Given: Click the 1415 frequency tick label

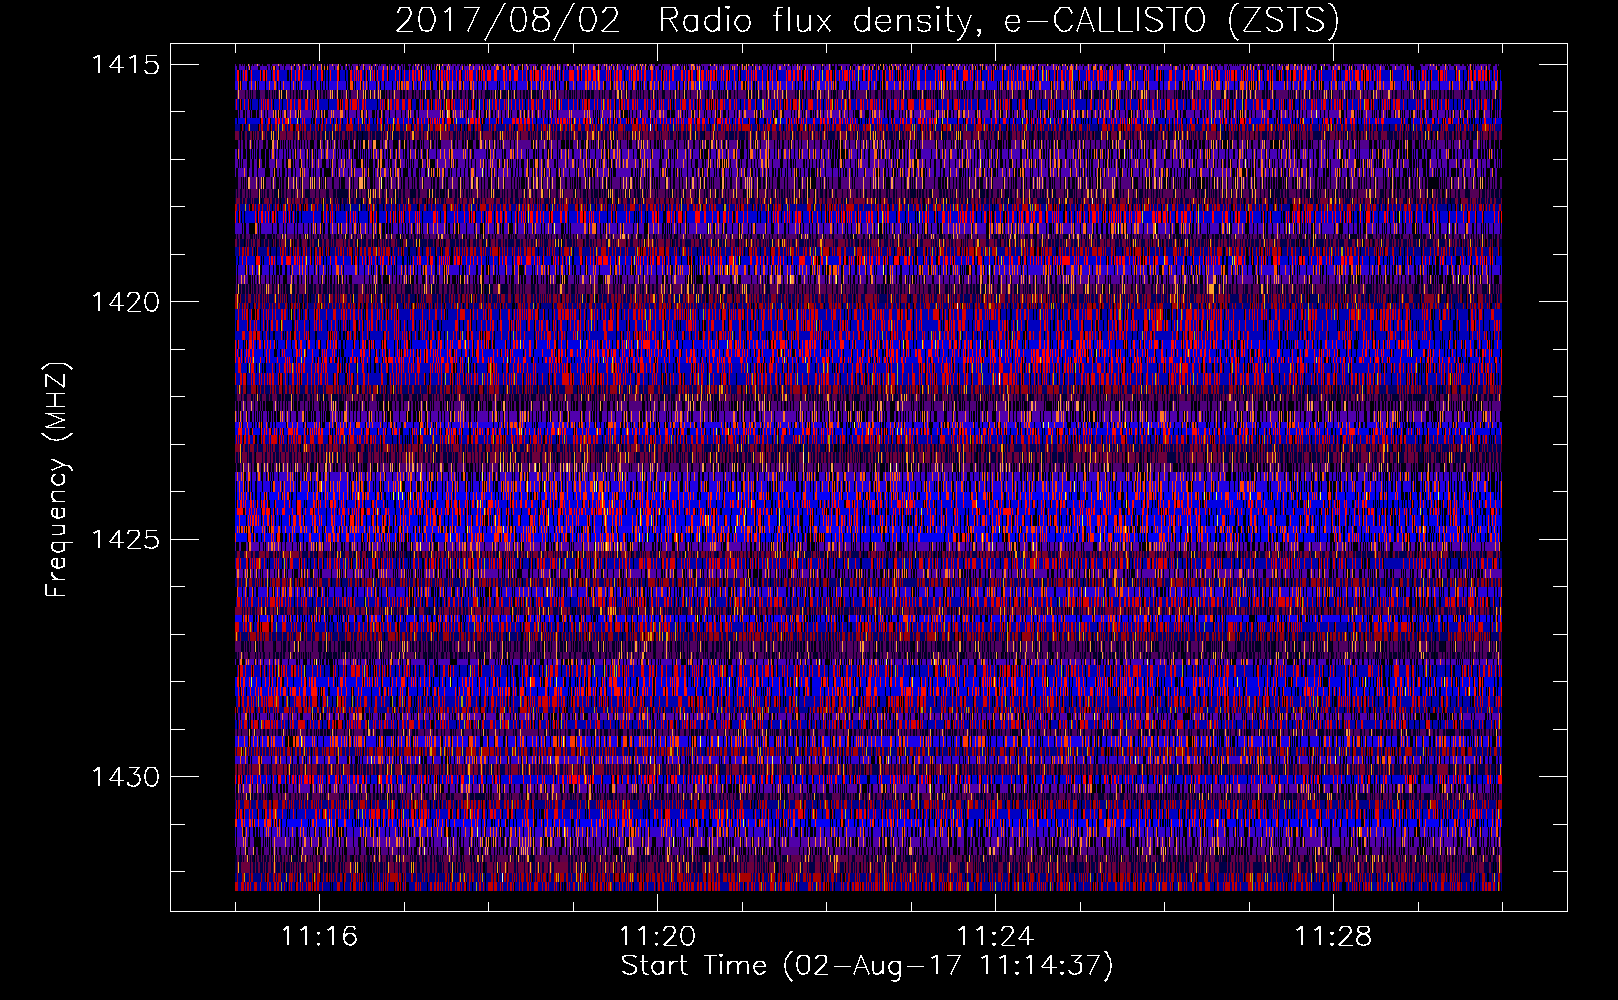Looking at the screenshot, I should [x=125, y=65].
